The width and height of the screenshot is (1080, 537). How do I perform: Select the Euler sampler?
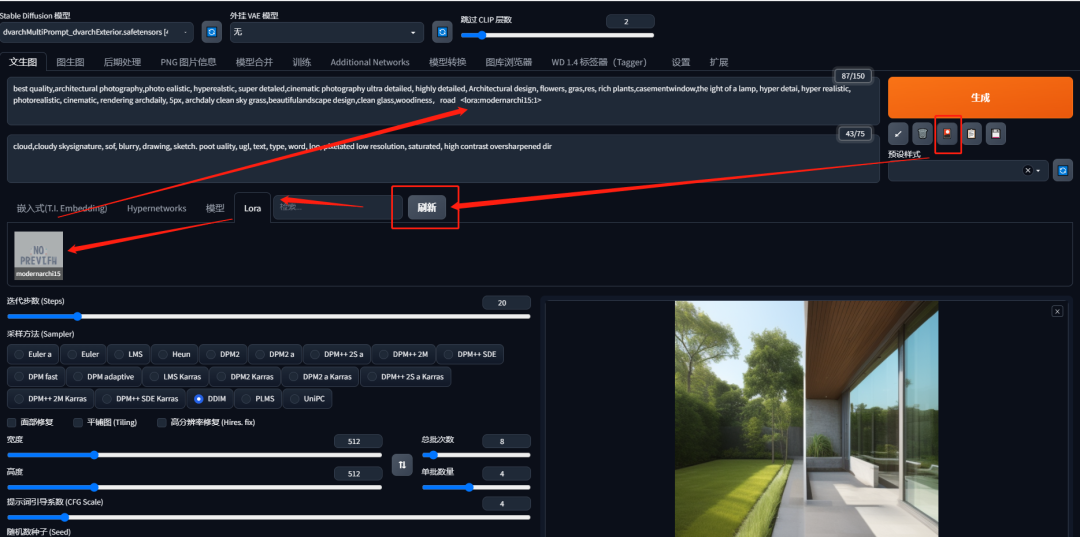(83, 355)
